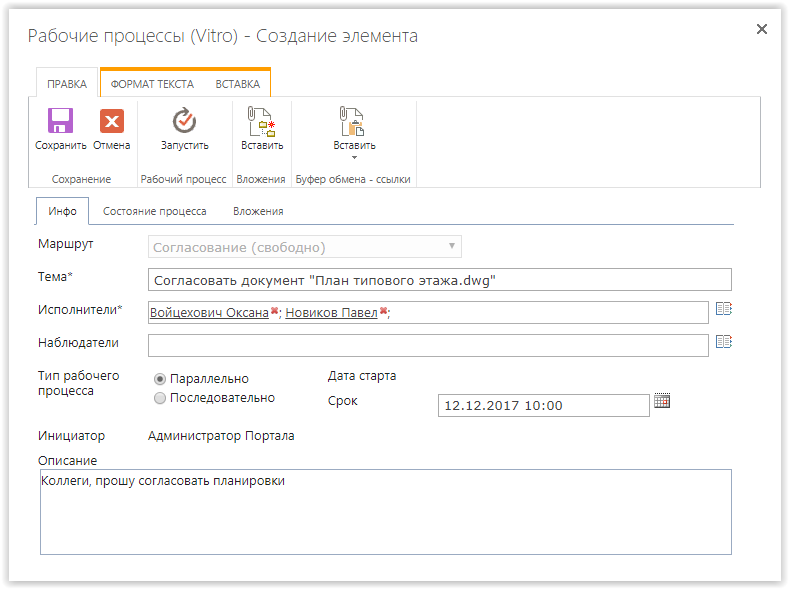Viewport: 789px width, 589px height.
Task: Click into the Тема text field
Action: click(x=439, y=280)
